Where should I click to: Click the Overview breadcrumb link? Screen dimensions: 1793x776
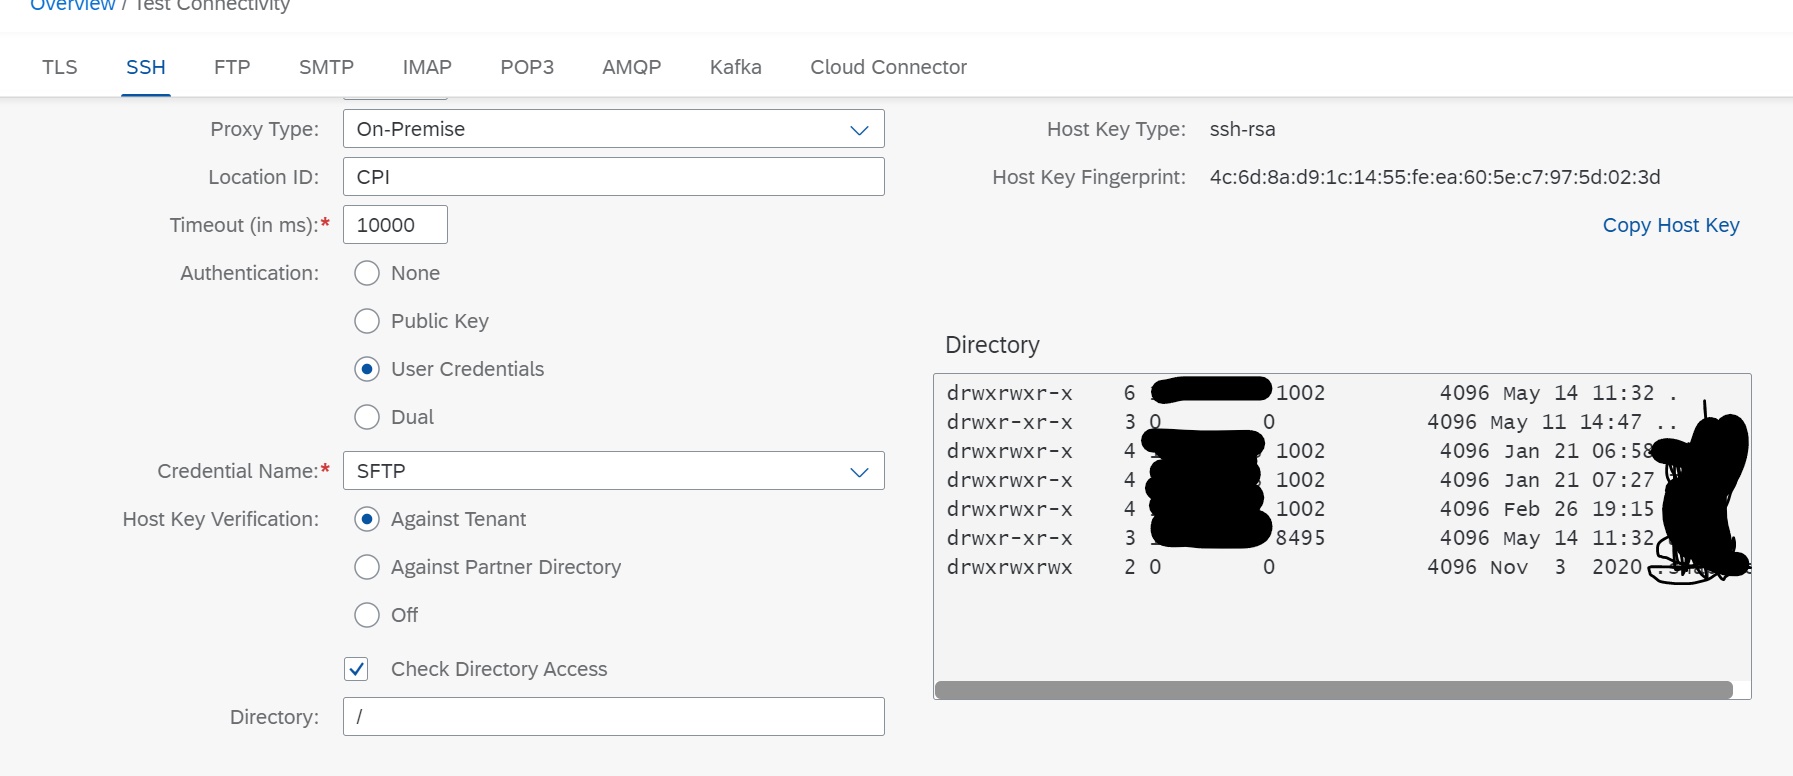(72, 6)
